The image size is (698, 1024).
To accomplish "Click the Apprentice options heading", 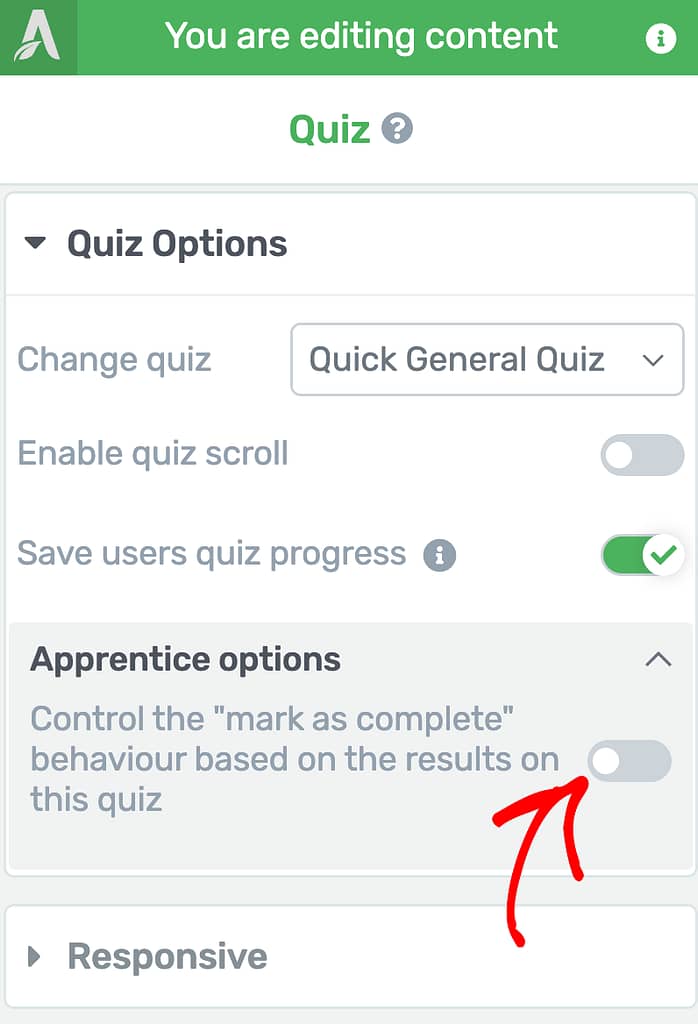I will click(x=186, y=660).
